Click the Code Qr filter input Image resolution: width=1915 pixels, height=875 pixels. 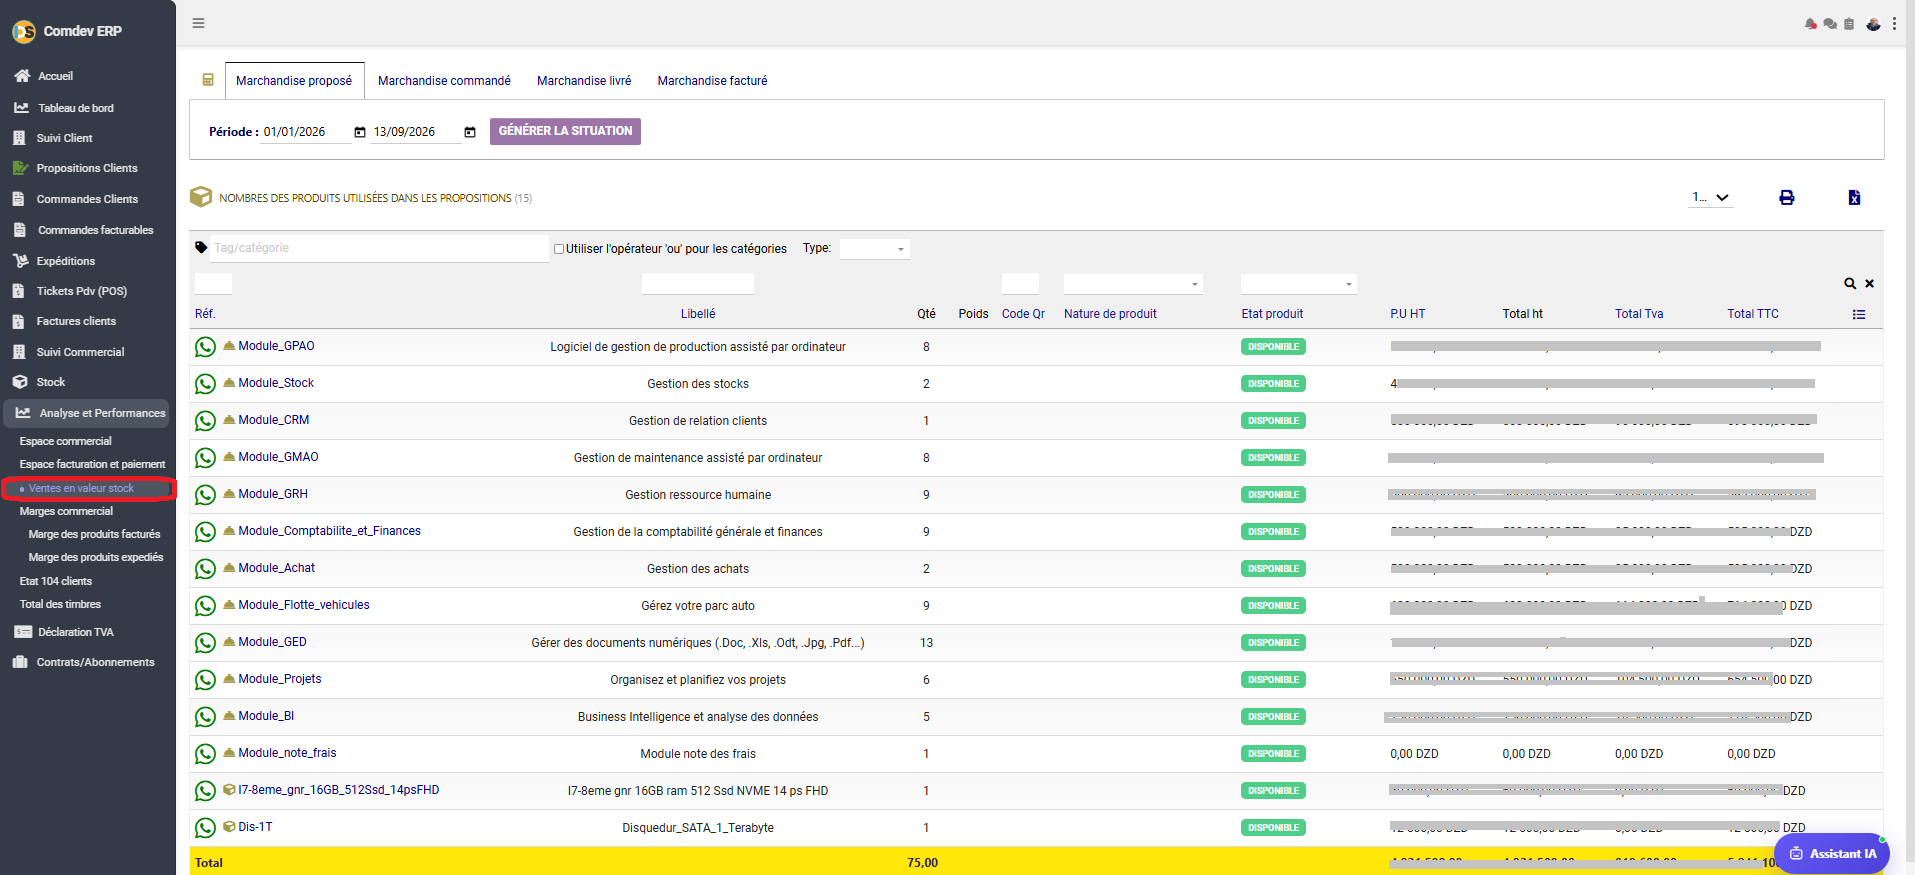point(1020,284)
